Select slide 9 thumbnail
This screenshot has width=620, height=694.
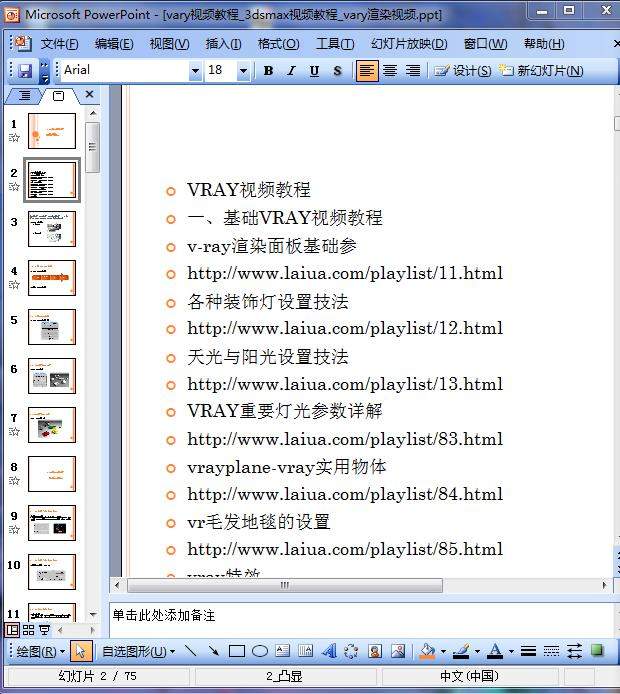(x=52, y=523)
